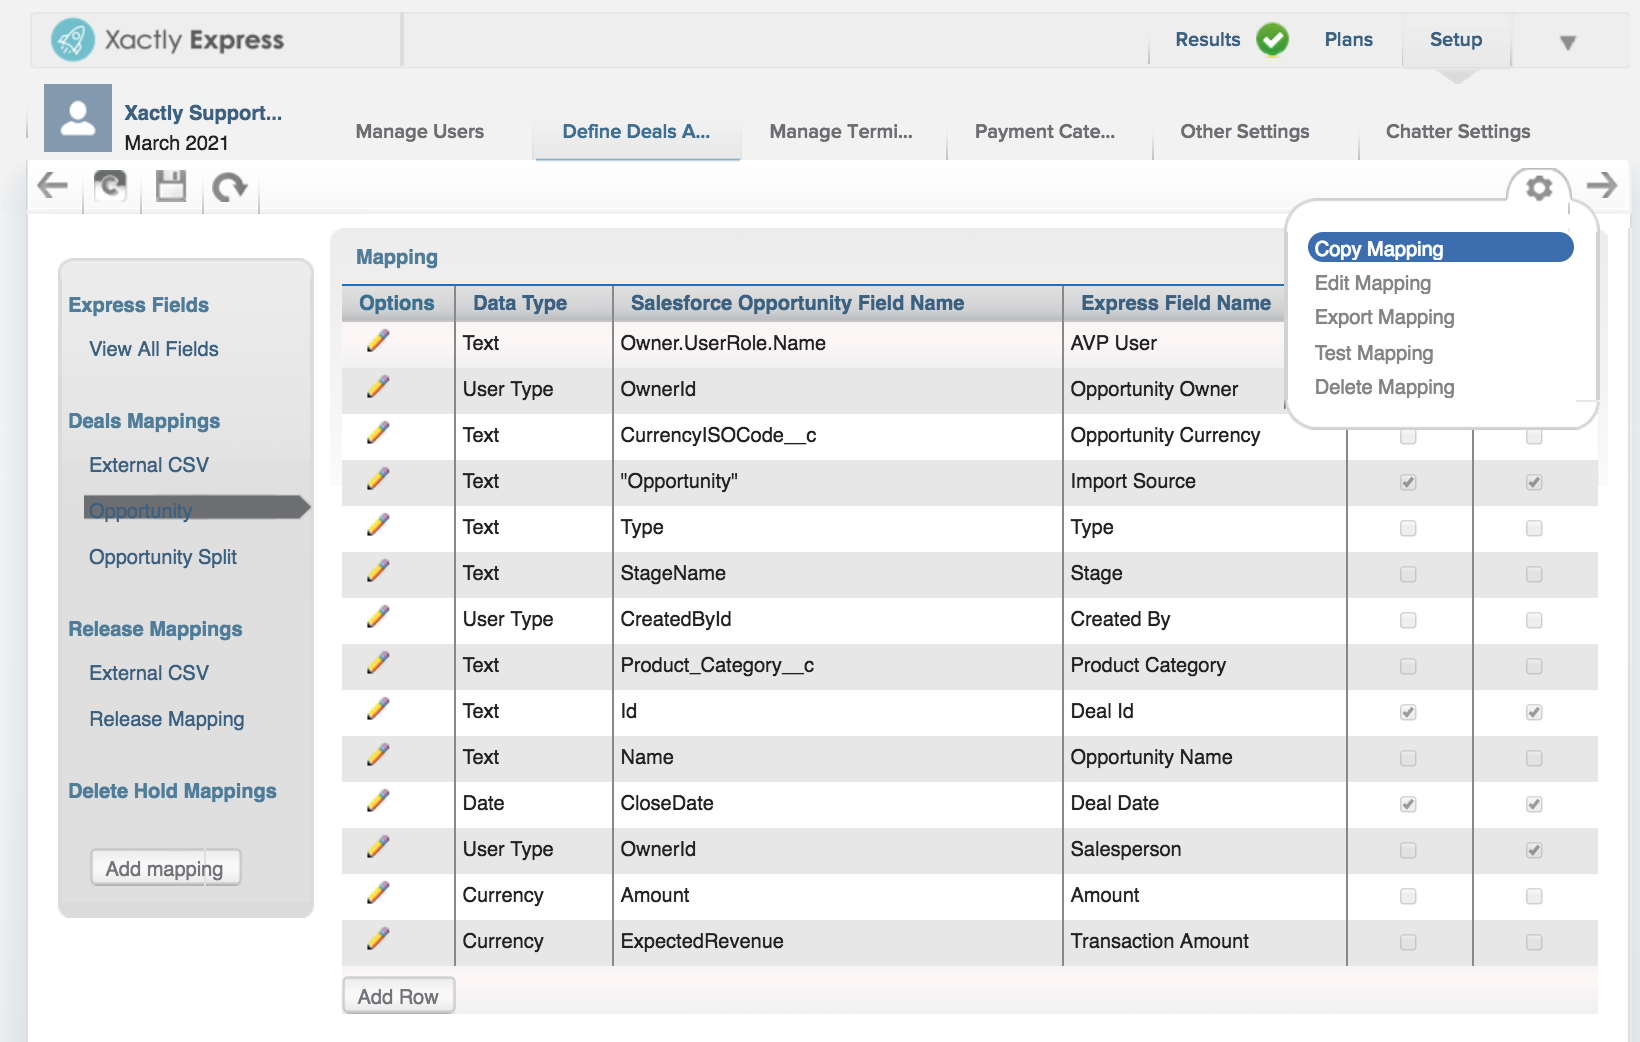The width and height of the screenshot is (1640, 1042).
Task: Open the Chatter Settings tab
Action: [1458, 131]
